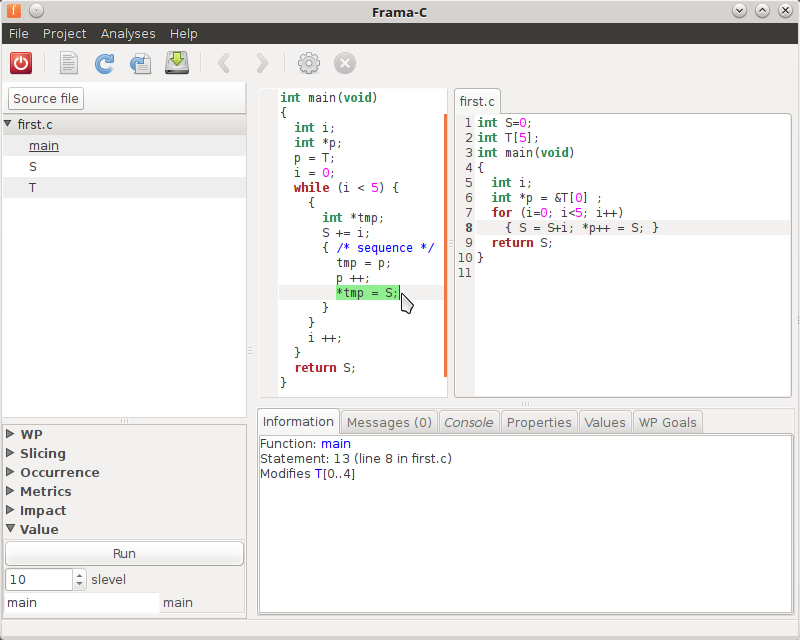Click the Save session download icon
The width and height of the screenshot is (800, 640).
pyautogui.click(x=177, y=63)
